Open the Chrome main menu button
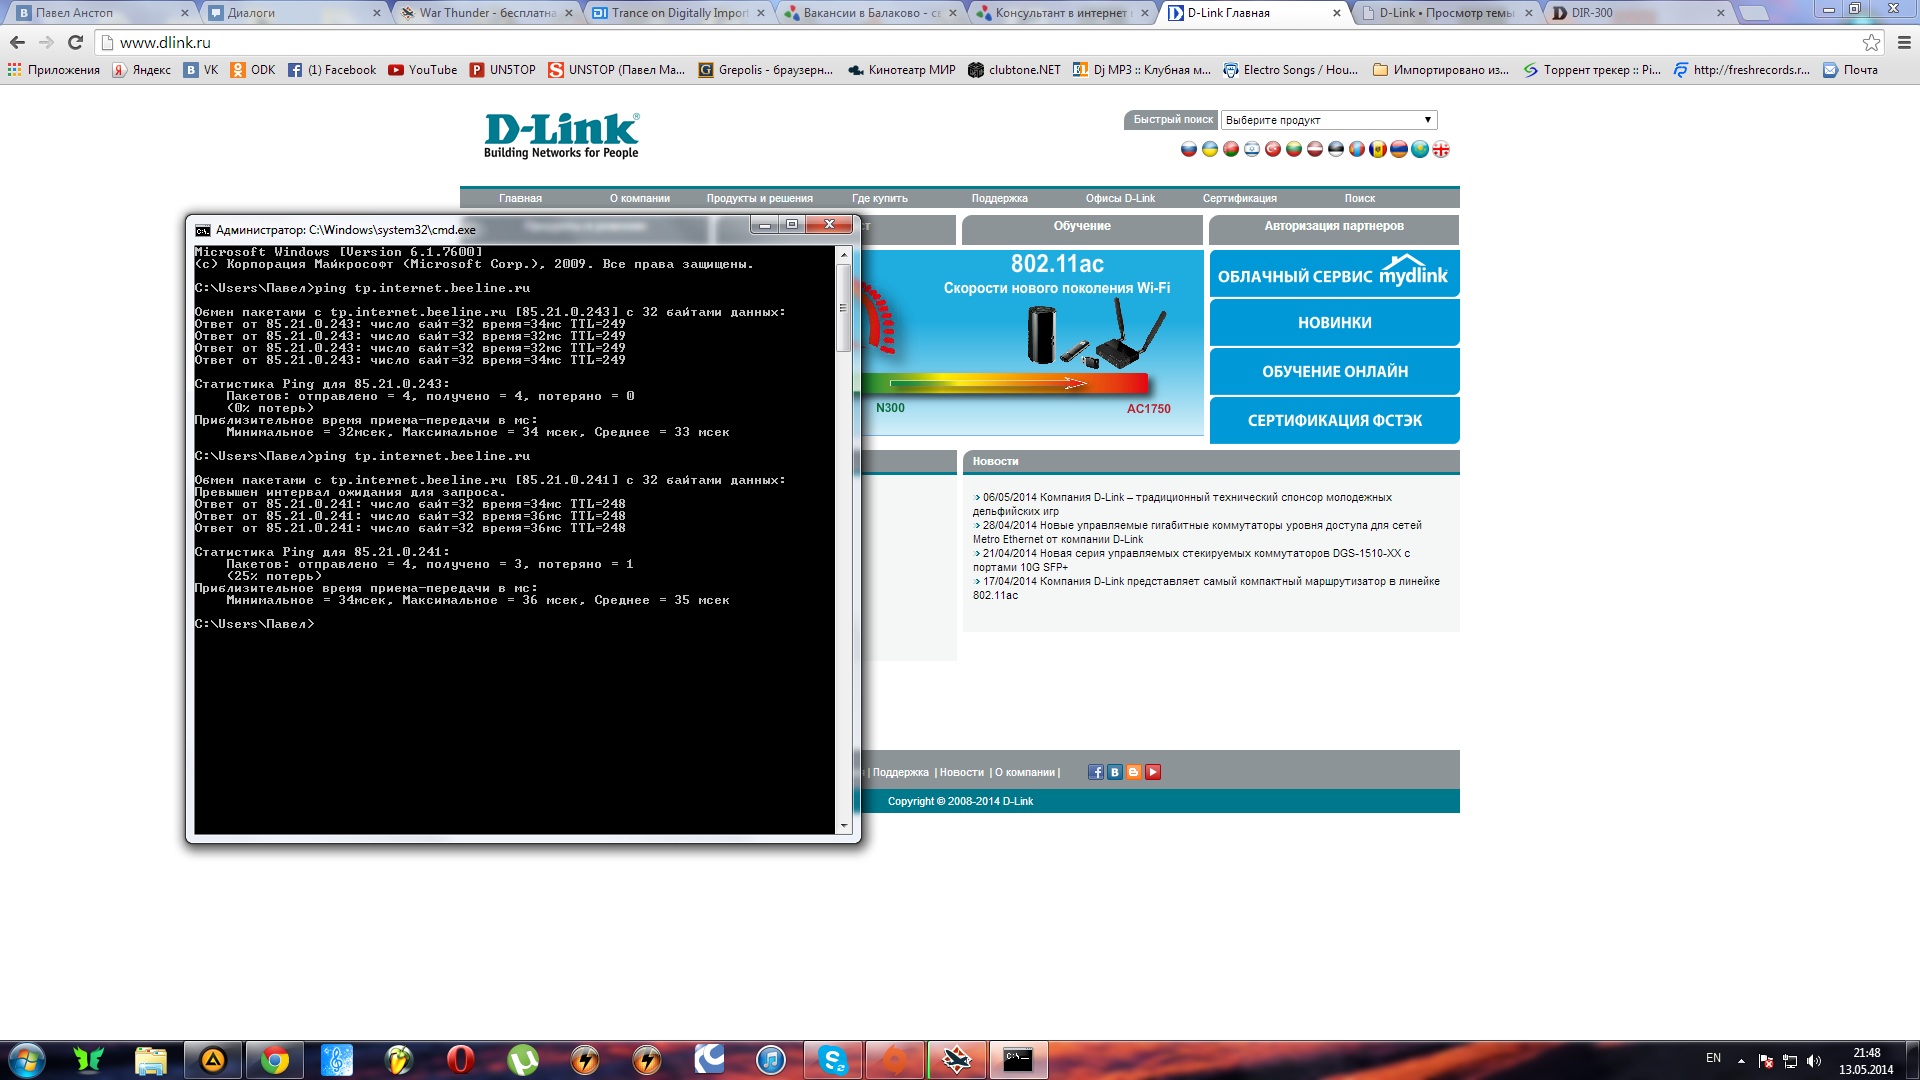This screenshot has height=1080, width=1920. click(1904, 42)
